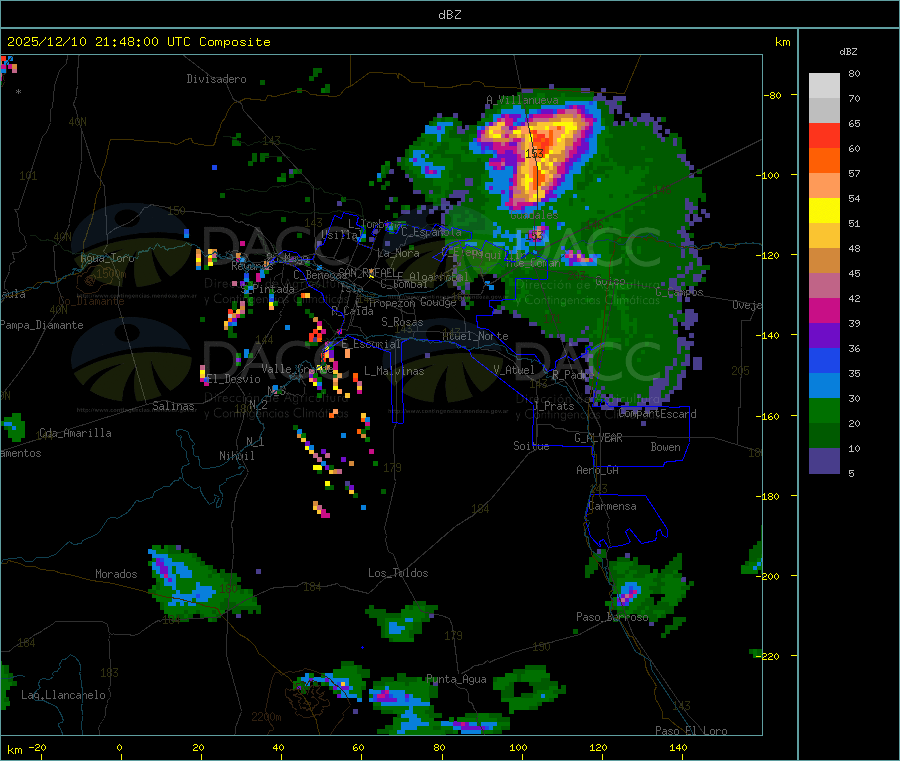Click the -160 km vertical axis tick
900x761 pixels.
click(769, 416)
